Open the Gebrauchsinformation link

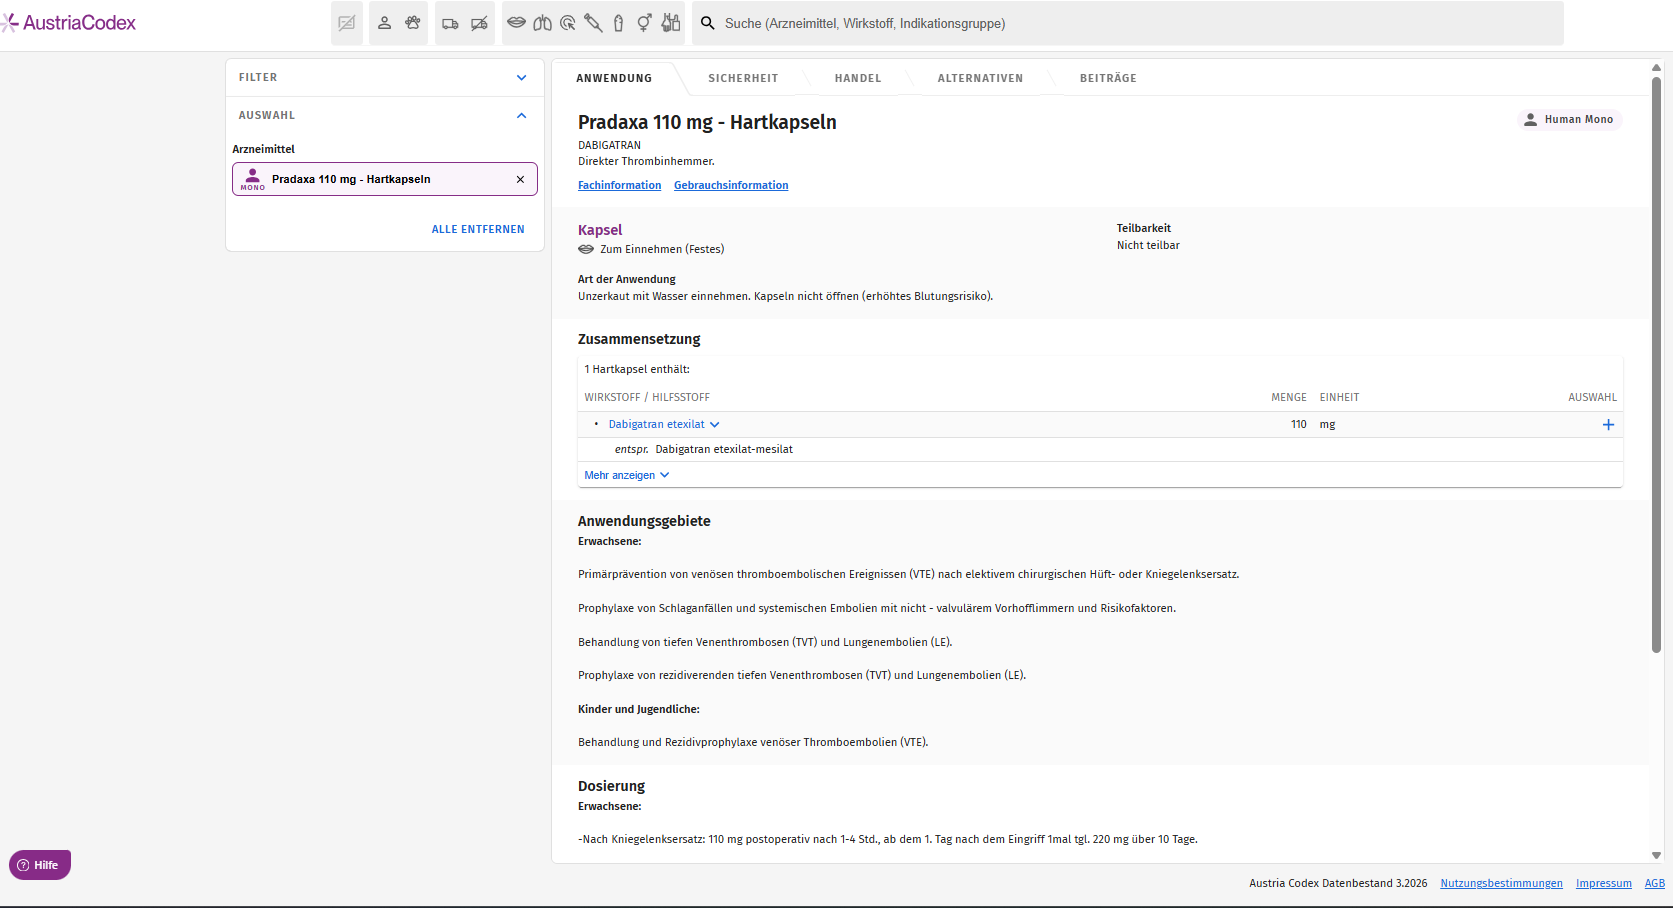pyautogui.click(x=731, y=185)
